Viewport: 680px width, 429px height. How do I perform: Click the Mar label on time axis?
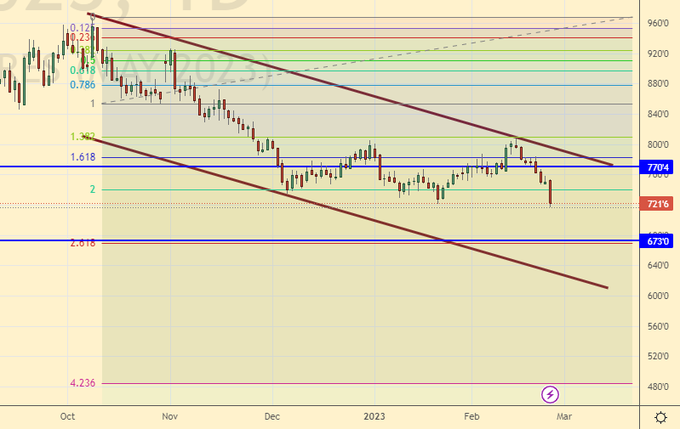pyautogui.click(x=564, y=415)
